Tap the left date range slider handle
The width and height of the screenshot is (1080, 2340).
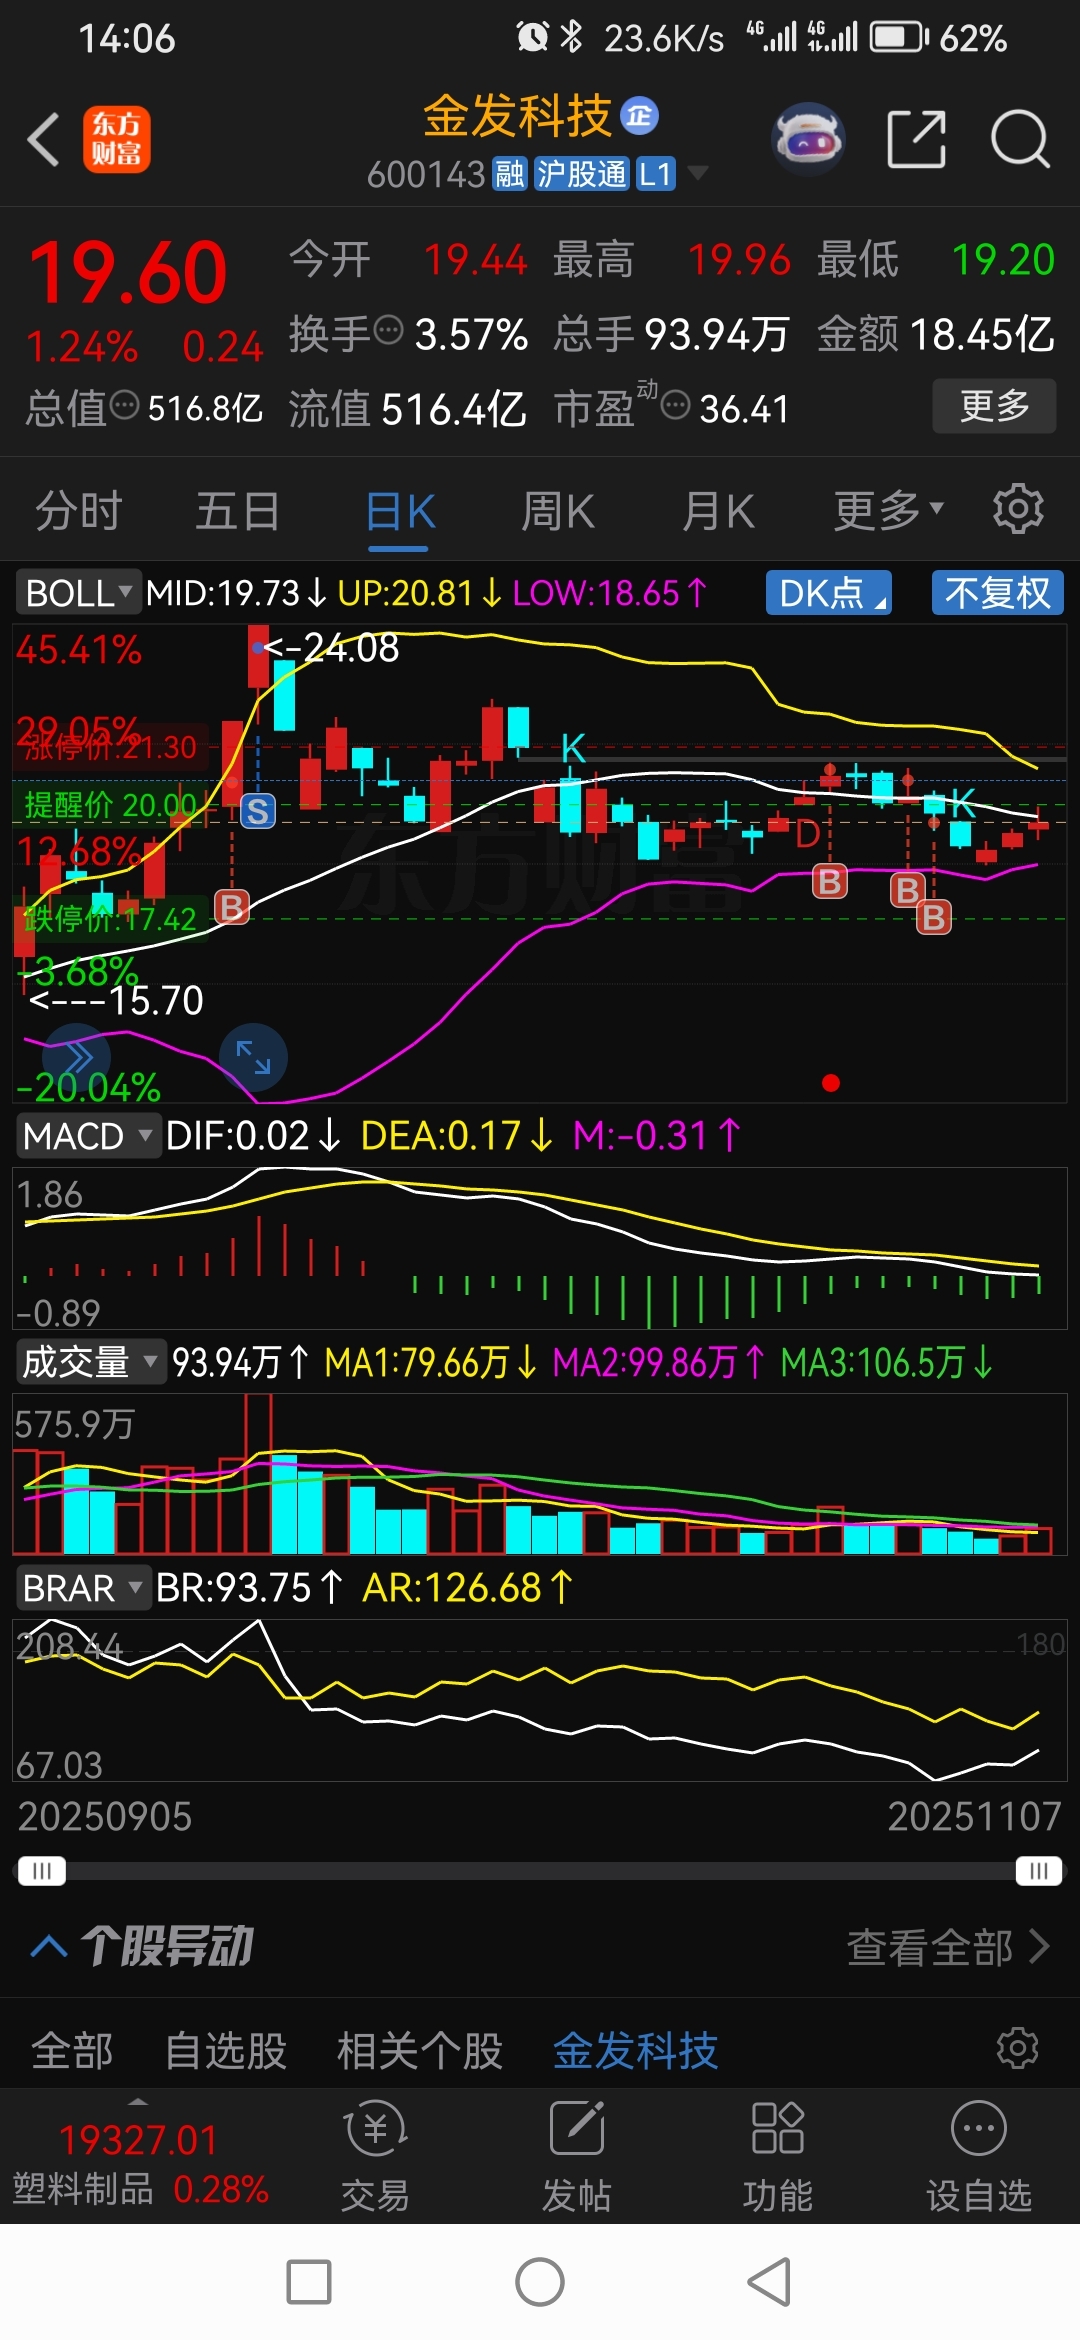(42, 1871)
